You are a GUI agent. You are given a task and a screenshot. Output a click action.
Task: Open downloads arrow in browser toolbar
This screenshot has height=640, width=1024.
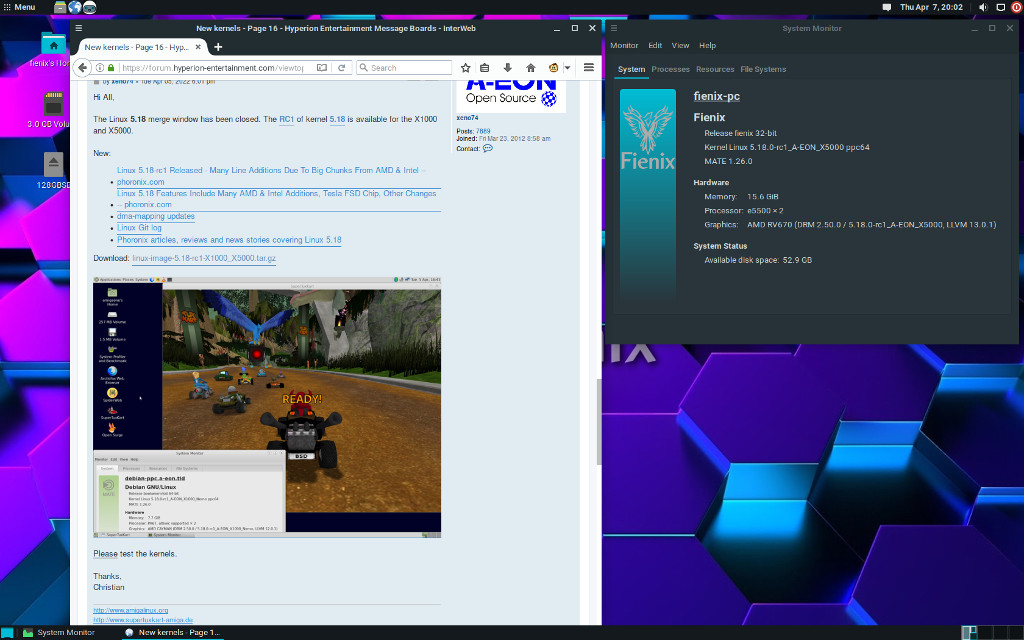pyautogui.click(x=507, y=68)
